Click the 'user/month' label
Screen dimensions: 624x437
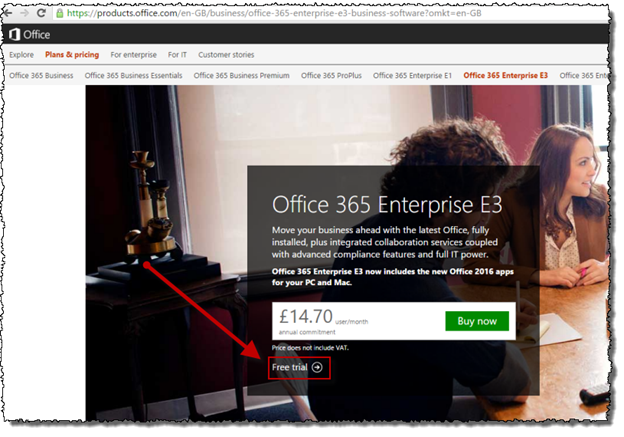pos(351,322)
